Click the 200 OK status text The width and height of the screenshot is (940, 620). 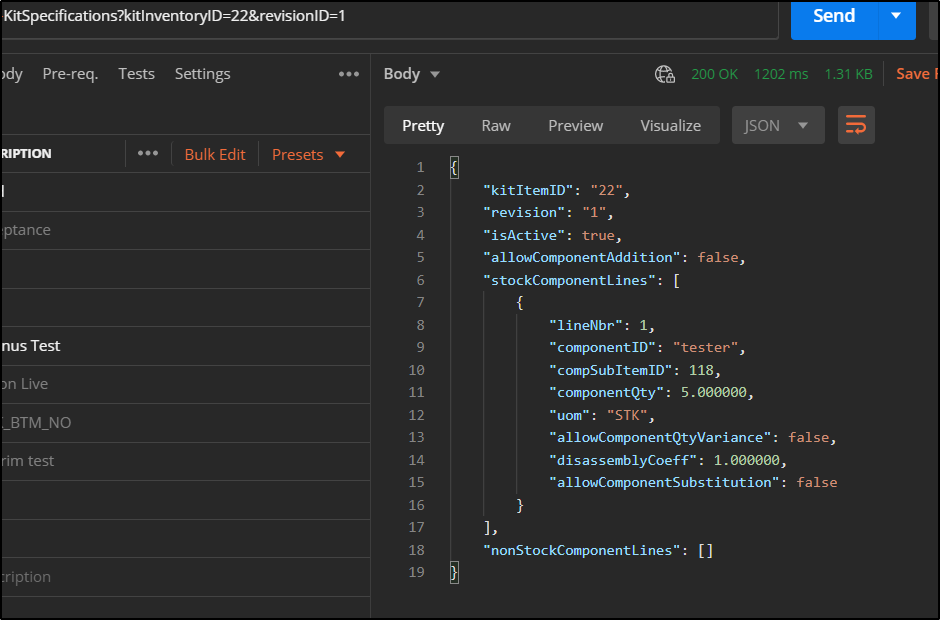point(714,74)
